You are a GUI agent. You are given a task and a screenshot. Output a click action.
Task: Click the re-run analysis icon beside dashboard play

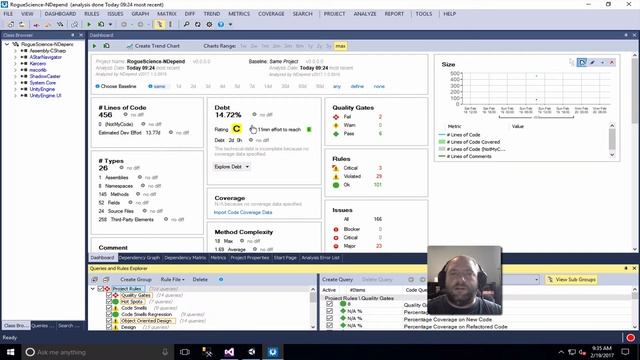click(x=107, y=46)
